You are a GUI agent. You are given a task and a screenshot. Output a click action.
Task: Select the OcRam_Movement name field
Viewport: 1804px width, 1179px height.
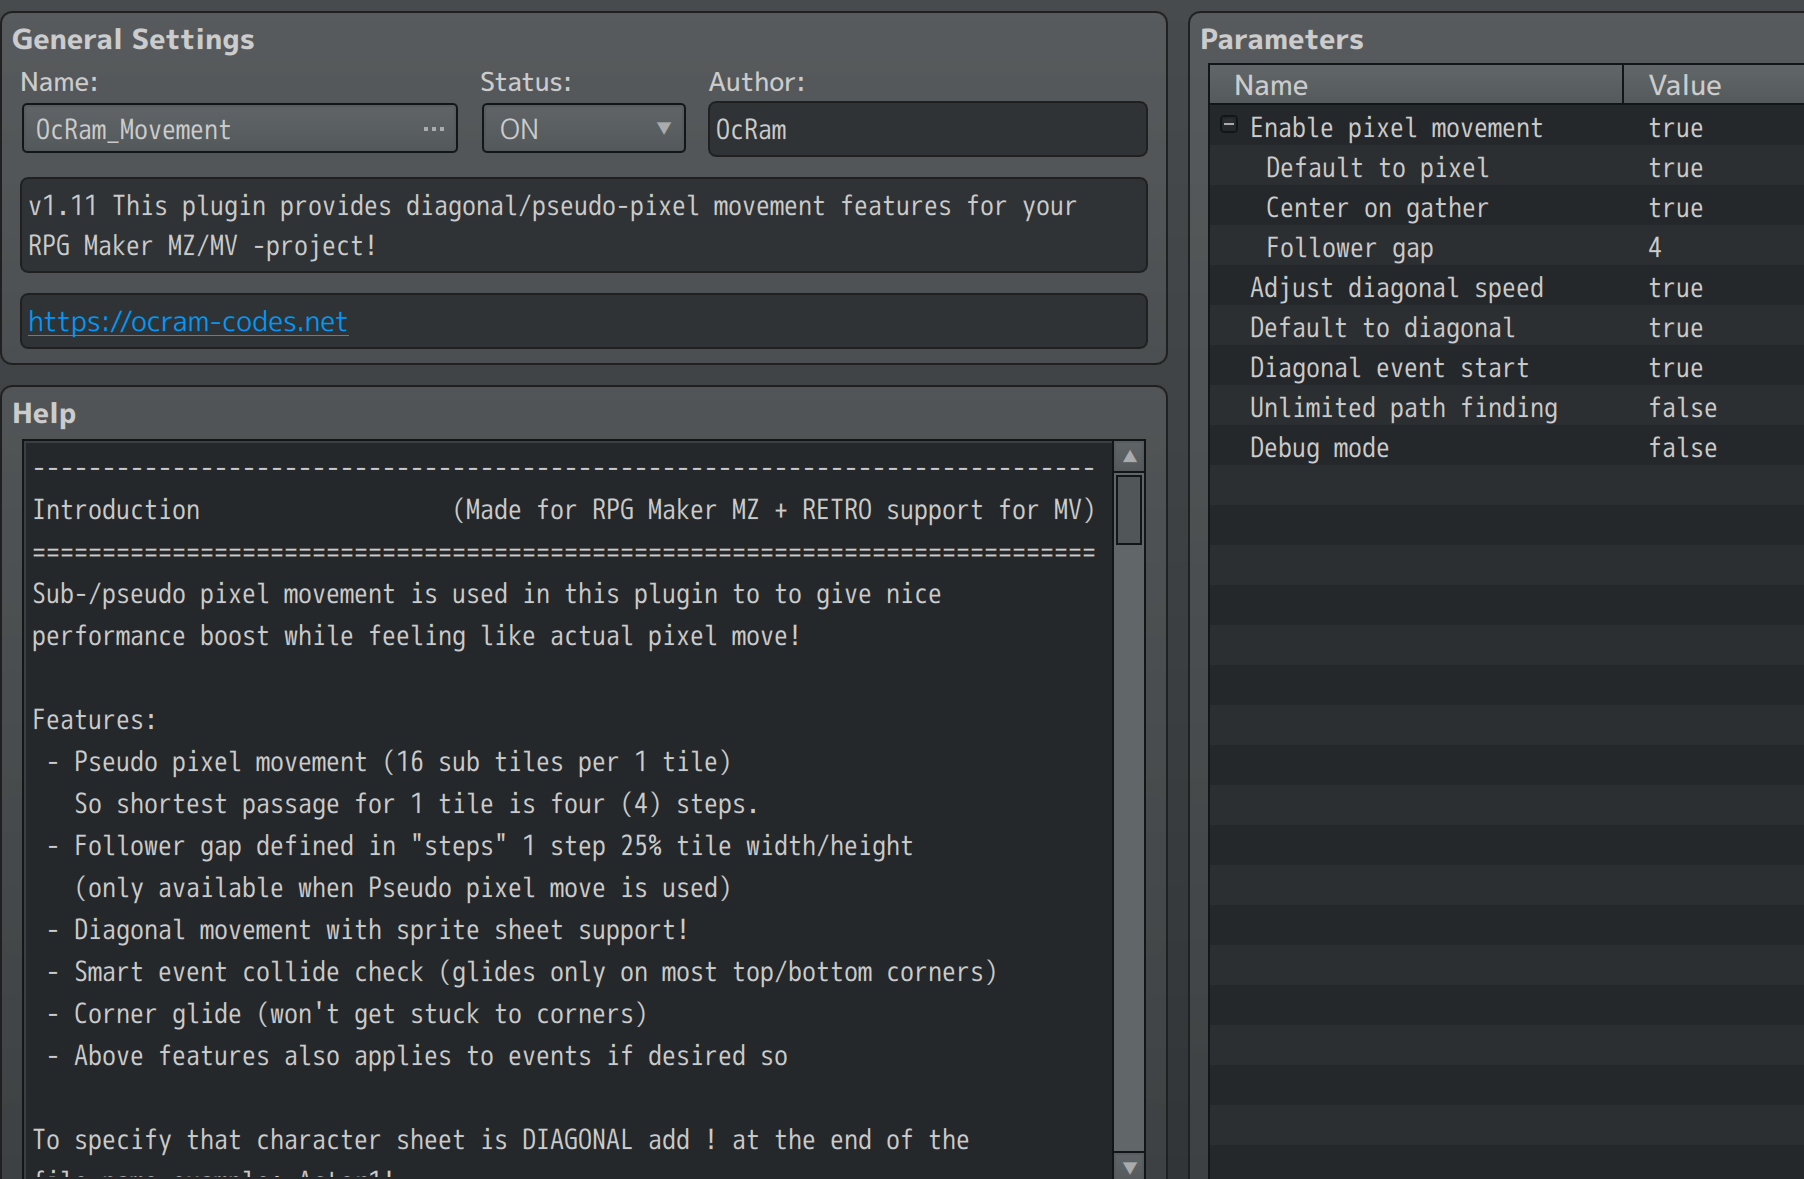tap(240, 129)
